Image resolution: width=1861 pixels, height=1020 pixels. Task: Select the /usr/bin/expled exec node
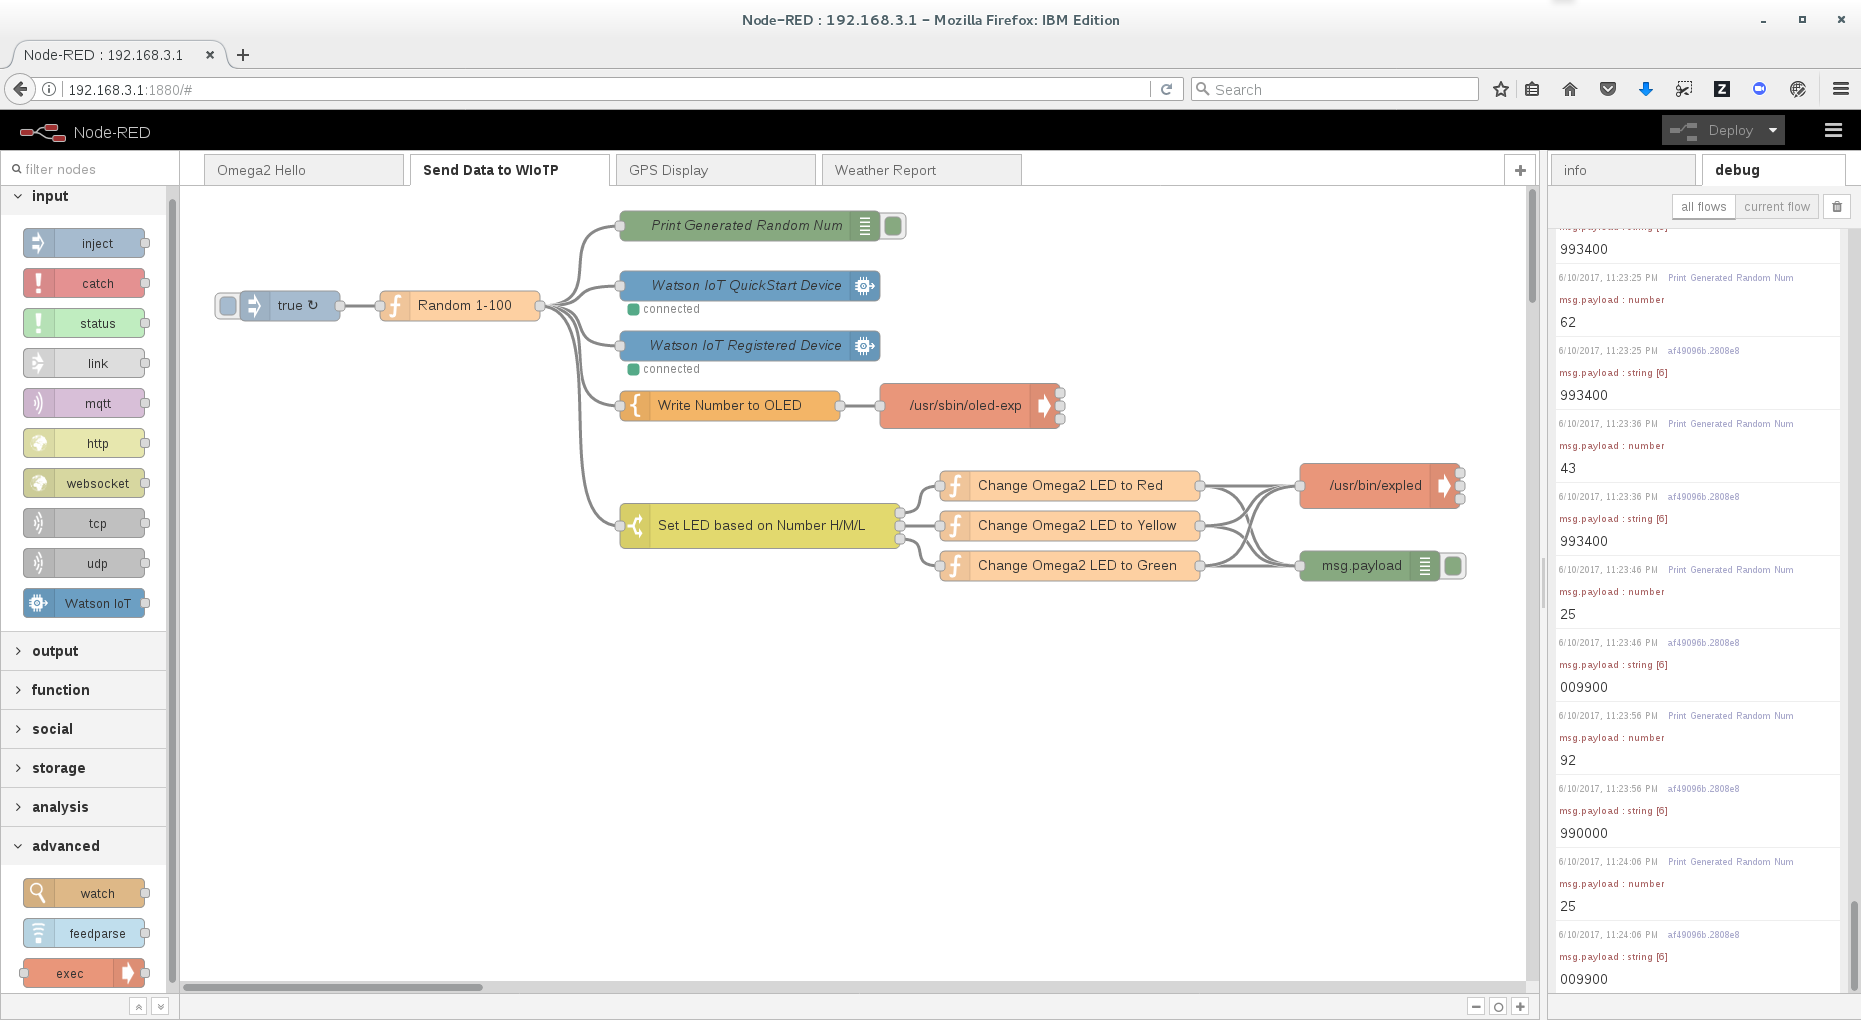pos(1380,486)
